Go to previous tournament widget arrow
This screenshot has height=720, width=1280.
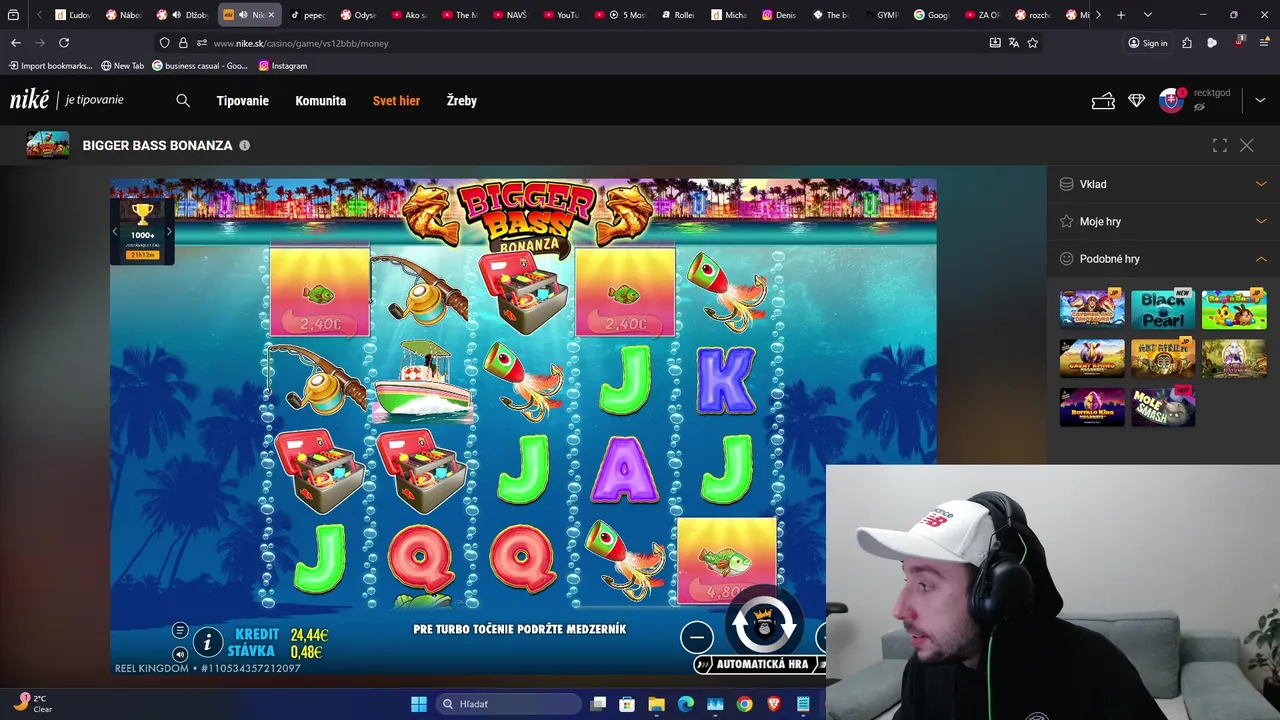115,232
